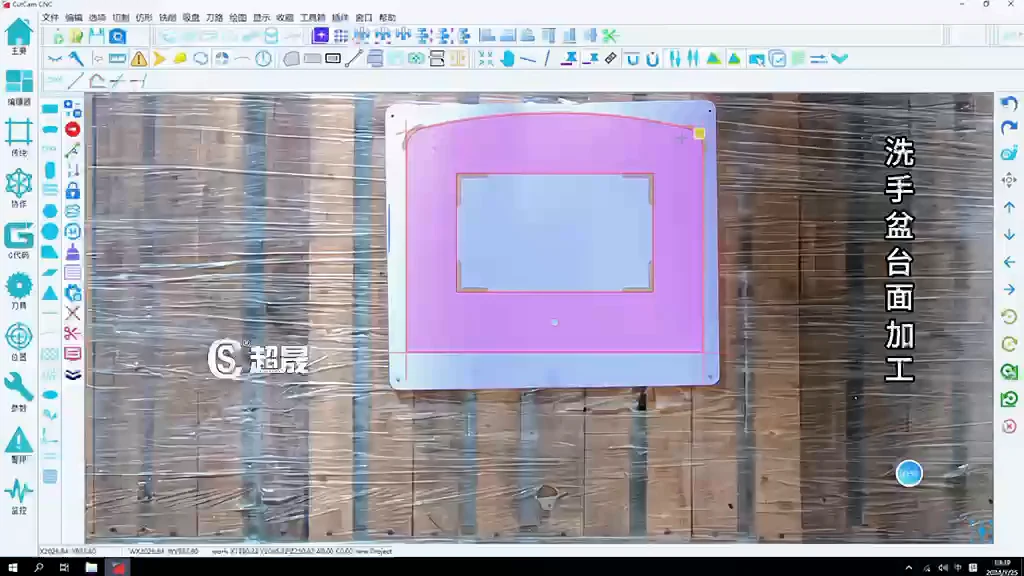Viewport: 1024px width, 576px height.
Task: Go to the home (主页) page icon
Action: (x=19, y=36)
